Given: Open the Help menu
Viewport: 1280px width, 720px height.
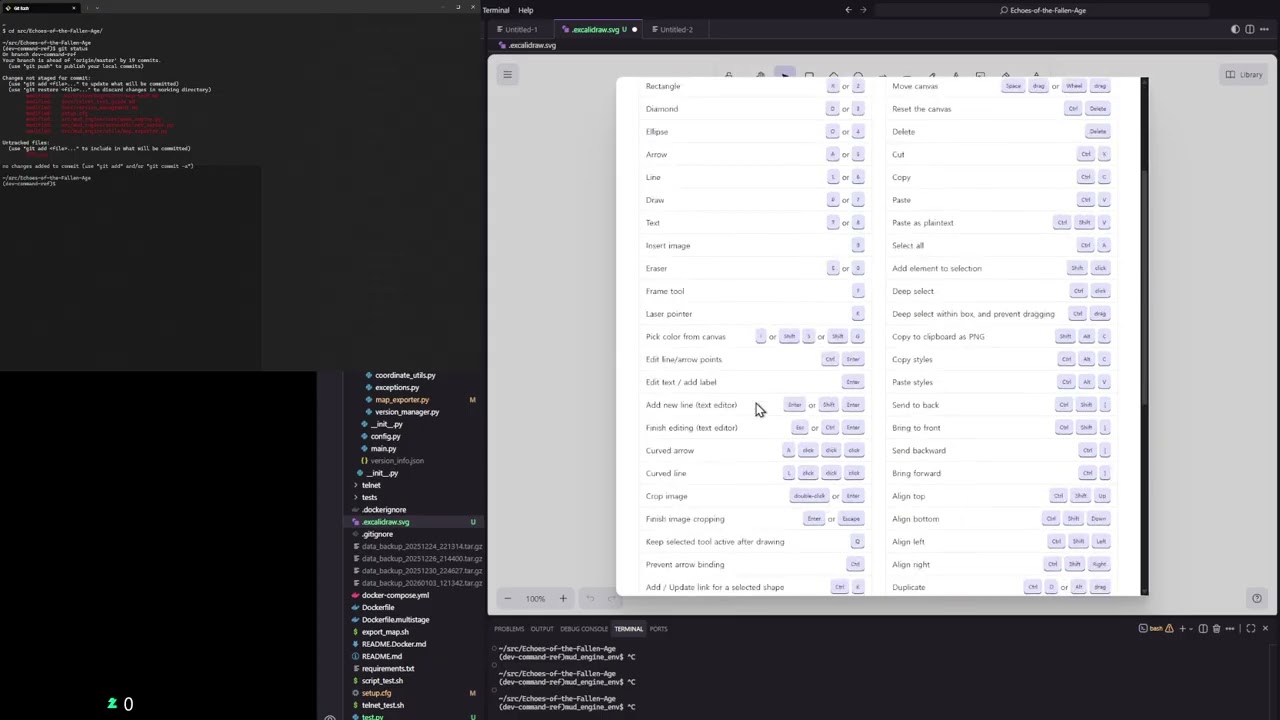Looking at the screenshot, I should tap(526, 10).
